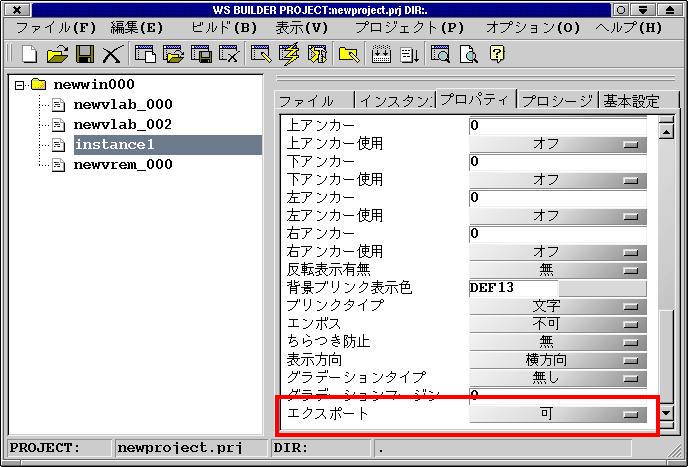Image resolution: width=688 pixels, height=467 pixels.
Task: Click the 下アンカー value field
Action: (x=558, y=162)
